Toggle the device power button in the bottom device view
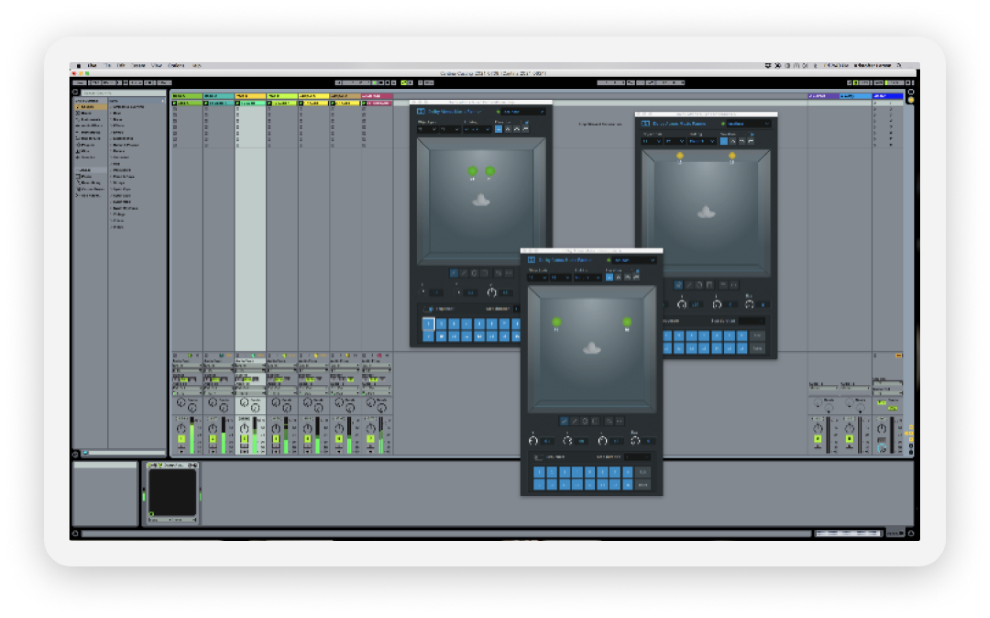The height and width of the screenshot is (618, 990). pos(151,466)
